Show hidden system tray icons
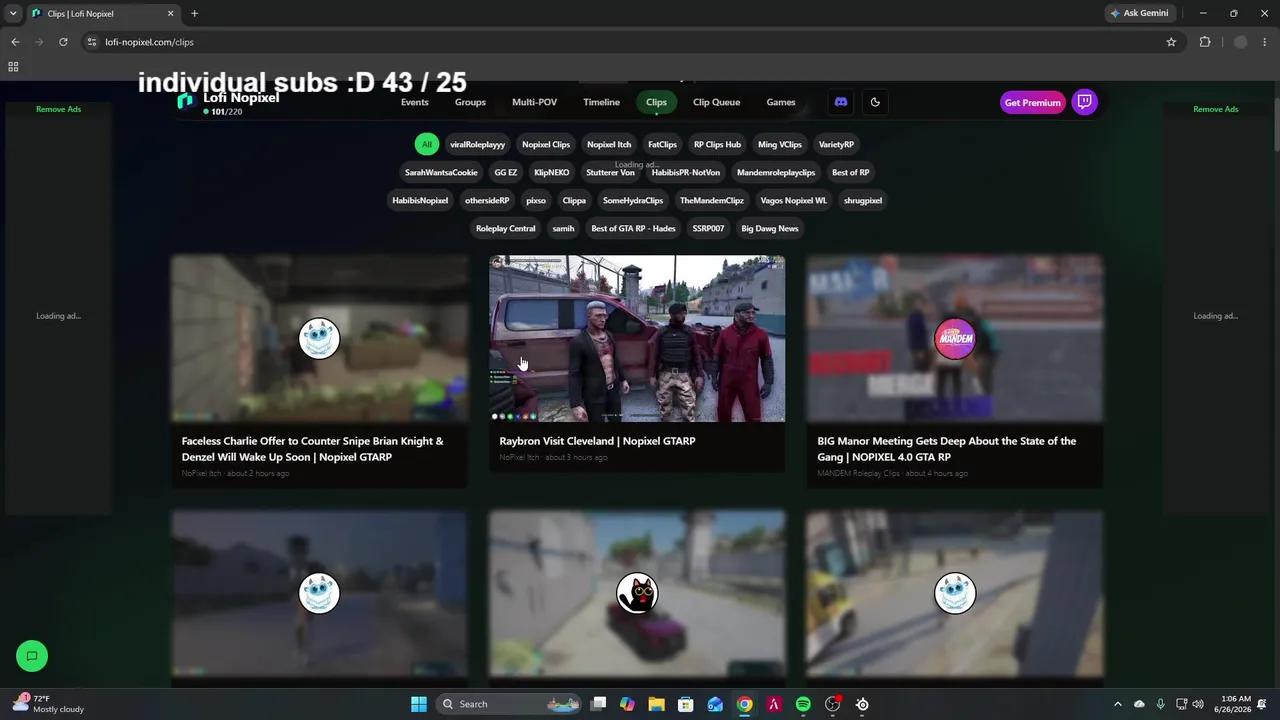The width and height of the screenshot is (1280, 720). point(1118,704)
